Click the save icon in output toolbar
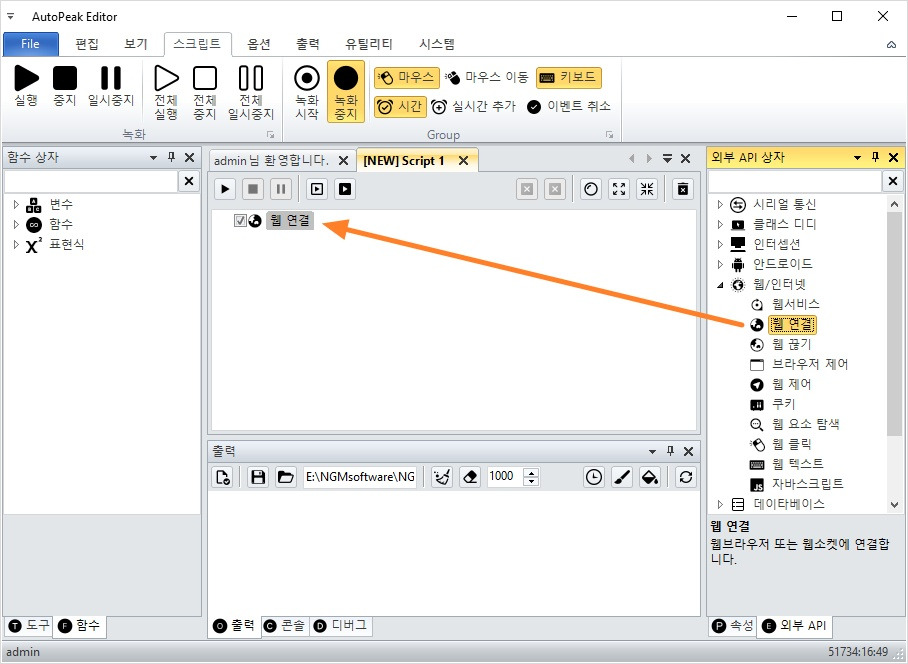The width and height of the screenshot is (908, 664). point(258,477)
